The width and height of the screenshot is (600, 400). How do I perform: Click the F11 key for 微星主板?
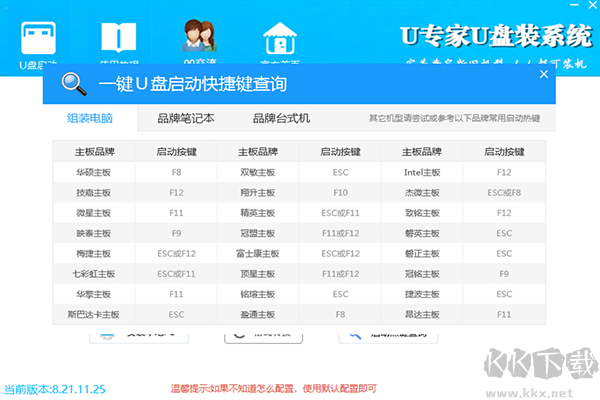(176, 213)
